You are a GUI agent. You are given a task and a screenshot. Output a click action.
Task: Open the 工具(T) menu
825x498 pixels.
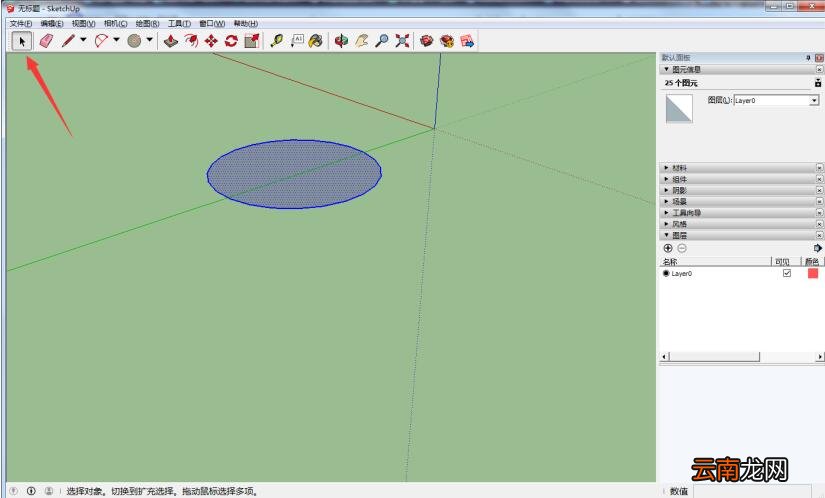(x=179, y=24)
